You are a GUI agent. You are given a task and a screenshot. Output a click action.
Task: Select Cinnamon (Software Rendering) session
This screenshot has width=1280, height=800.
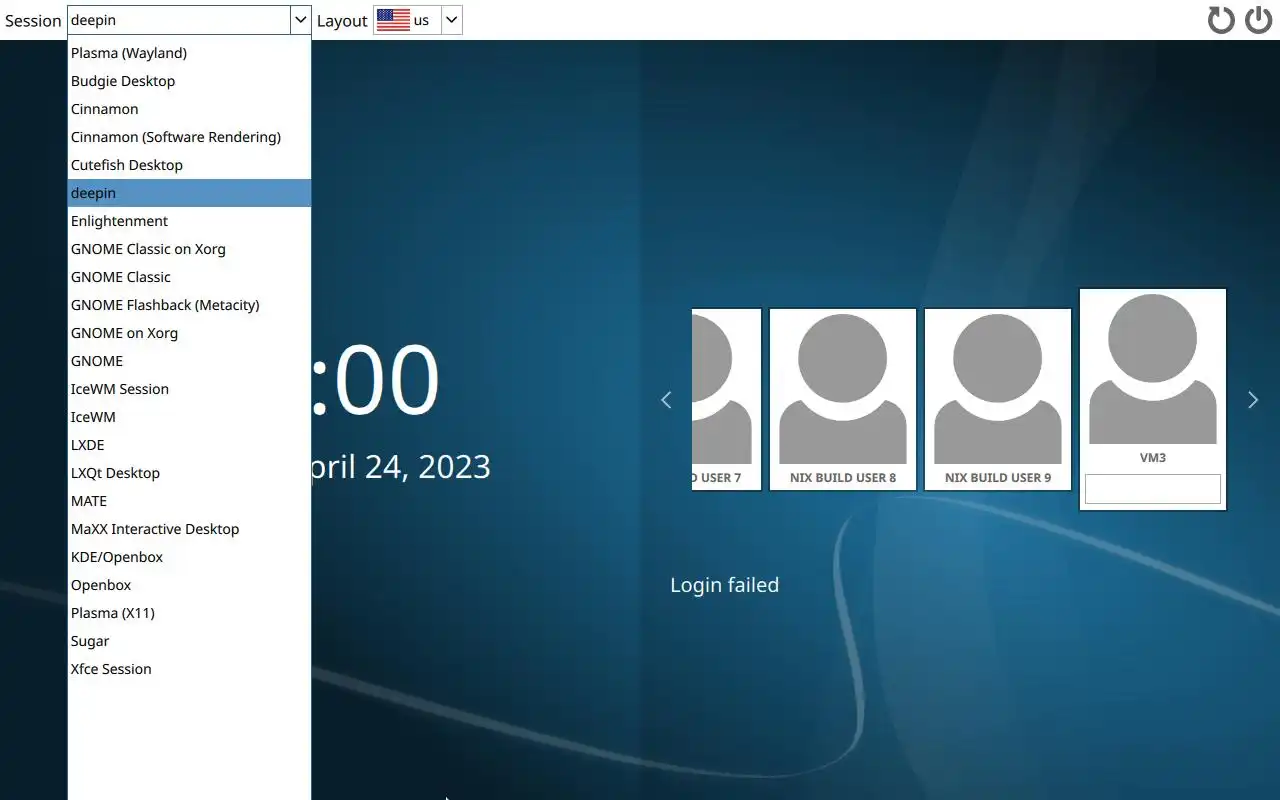[x=189, y=137]
